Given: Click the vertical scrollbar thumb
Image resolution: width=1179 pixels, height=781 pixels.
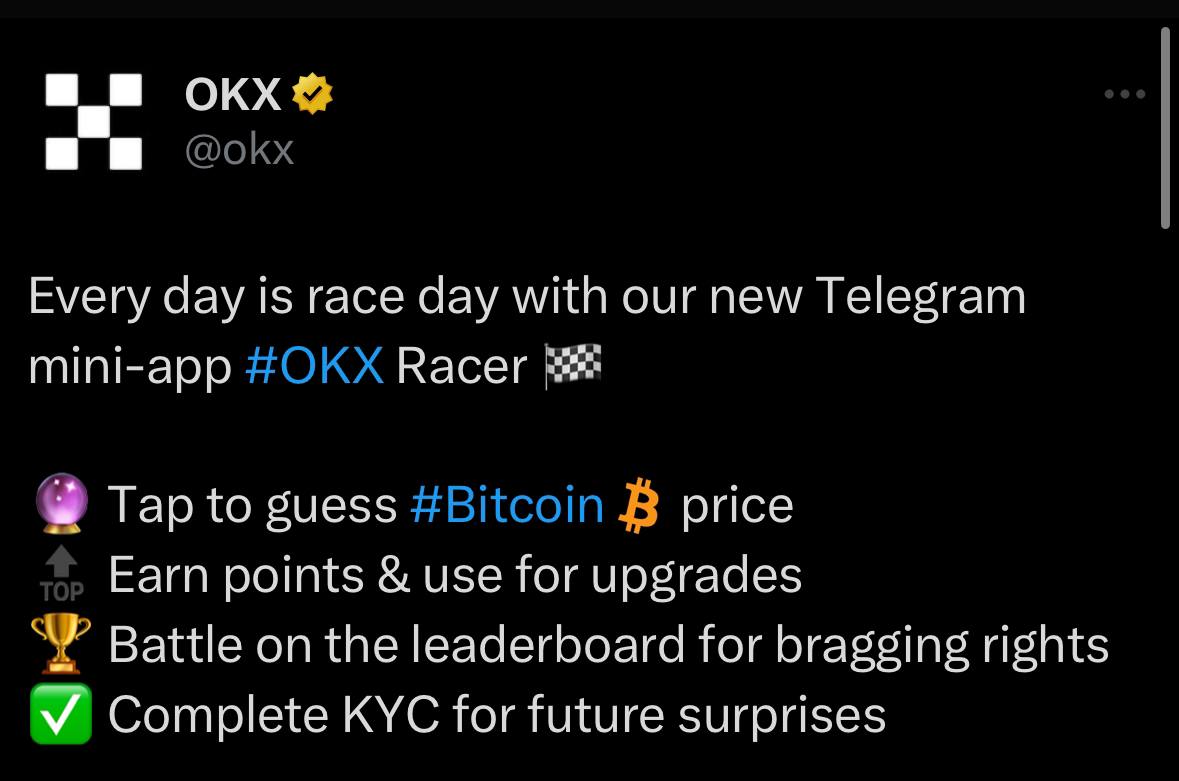Looking at the screenshot, I should [x=1165, y=130].
